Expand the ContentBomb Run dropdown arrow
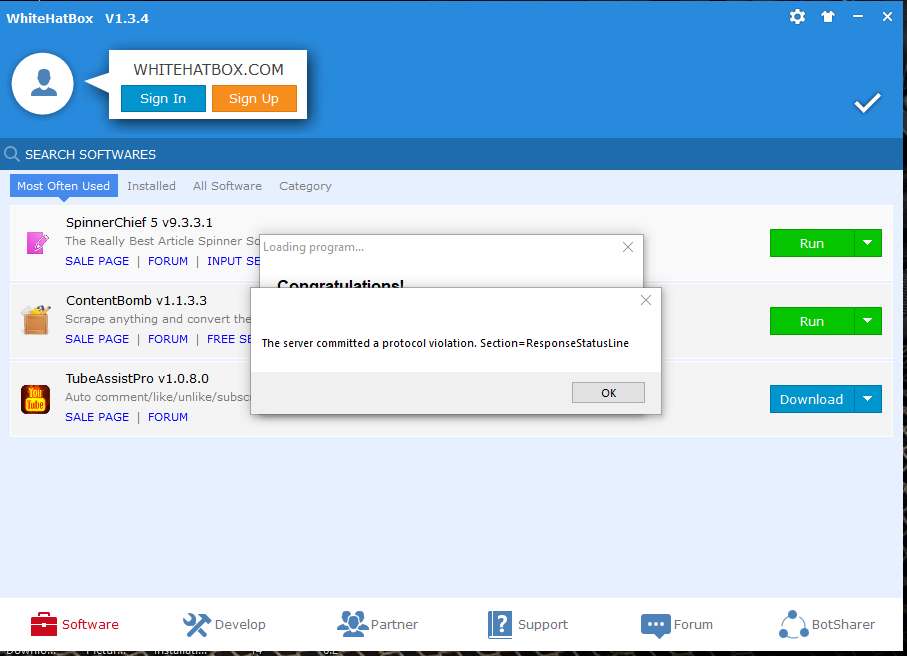 (x=867, y=321)
